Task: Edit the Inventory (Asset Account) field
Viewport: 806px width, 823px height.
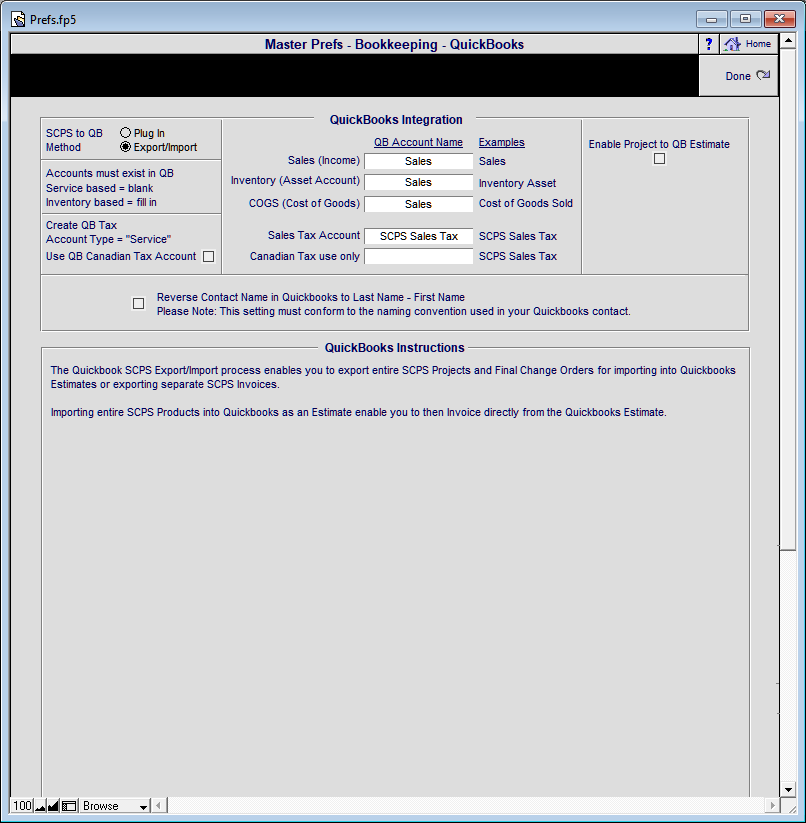Action: coord(419,182)
